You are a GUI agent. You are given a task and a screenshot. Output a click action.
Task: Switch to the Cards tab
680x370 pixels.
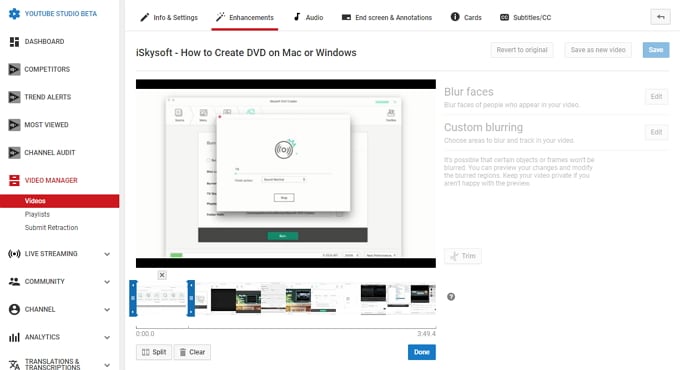pos(466,17)
